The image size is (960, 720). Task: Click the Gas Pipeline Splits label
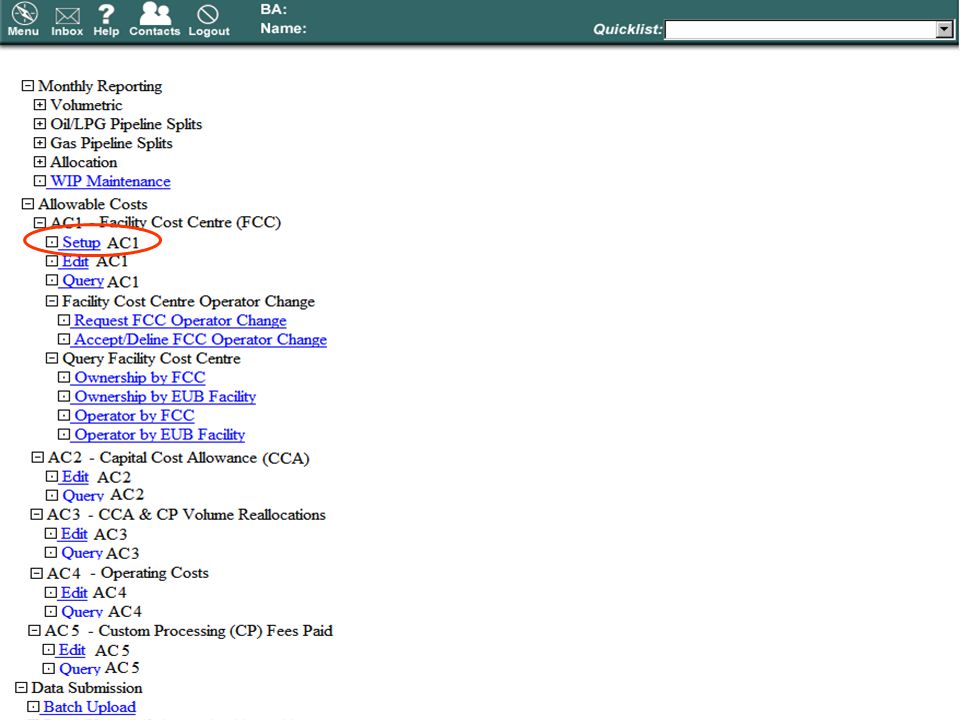click(x=111, y=143)
